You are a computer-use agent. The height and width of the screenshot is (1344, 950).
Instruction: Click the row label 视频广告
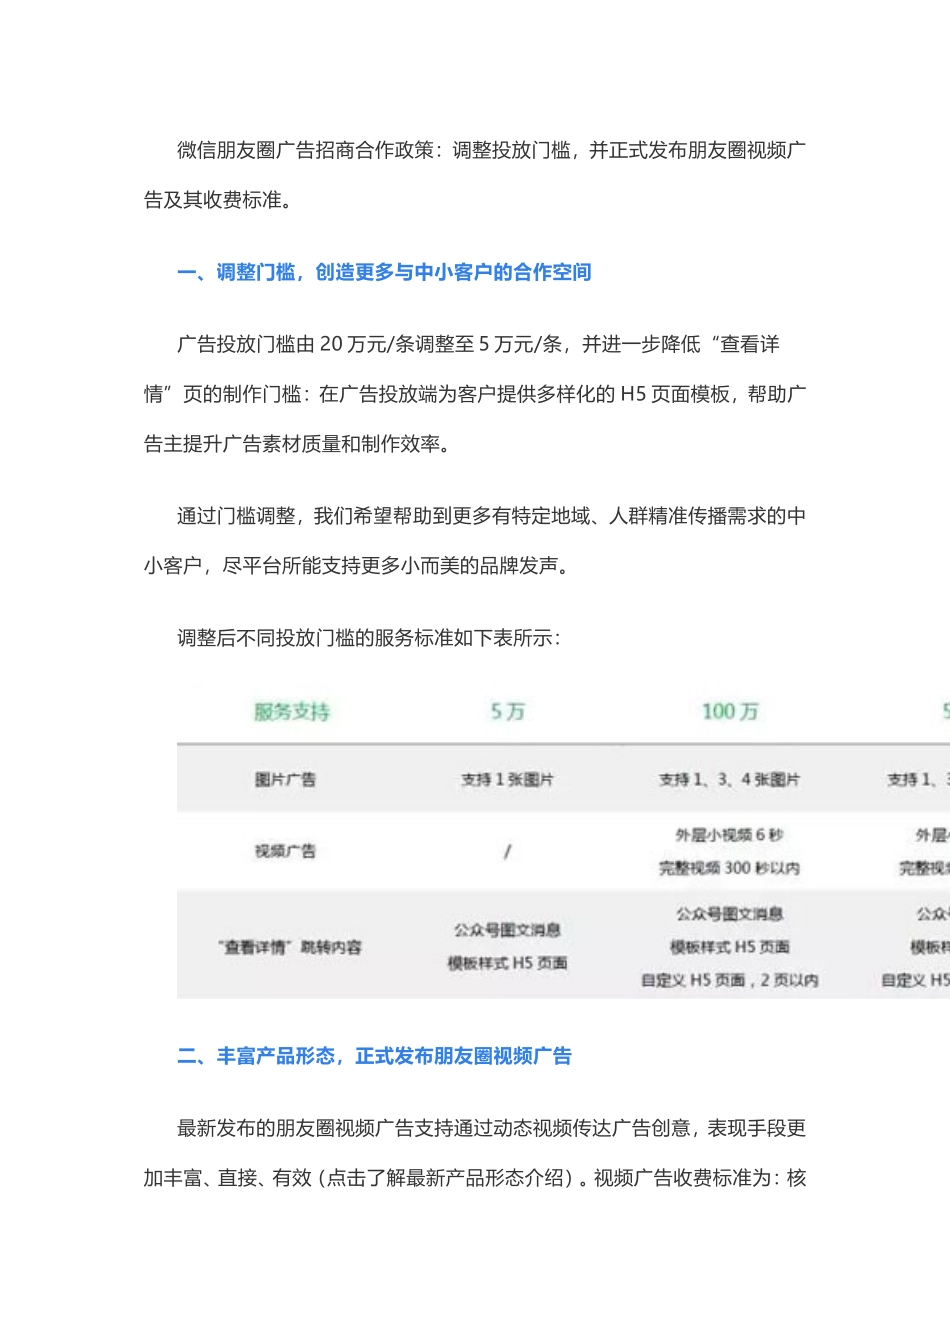(x=285, y=851)
